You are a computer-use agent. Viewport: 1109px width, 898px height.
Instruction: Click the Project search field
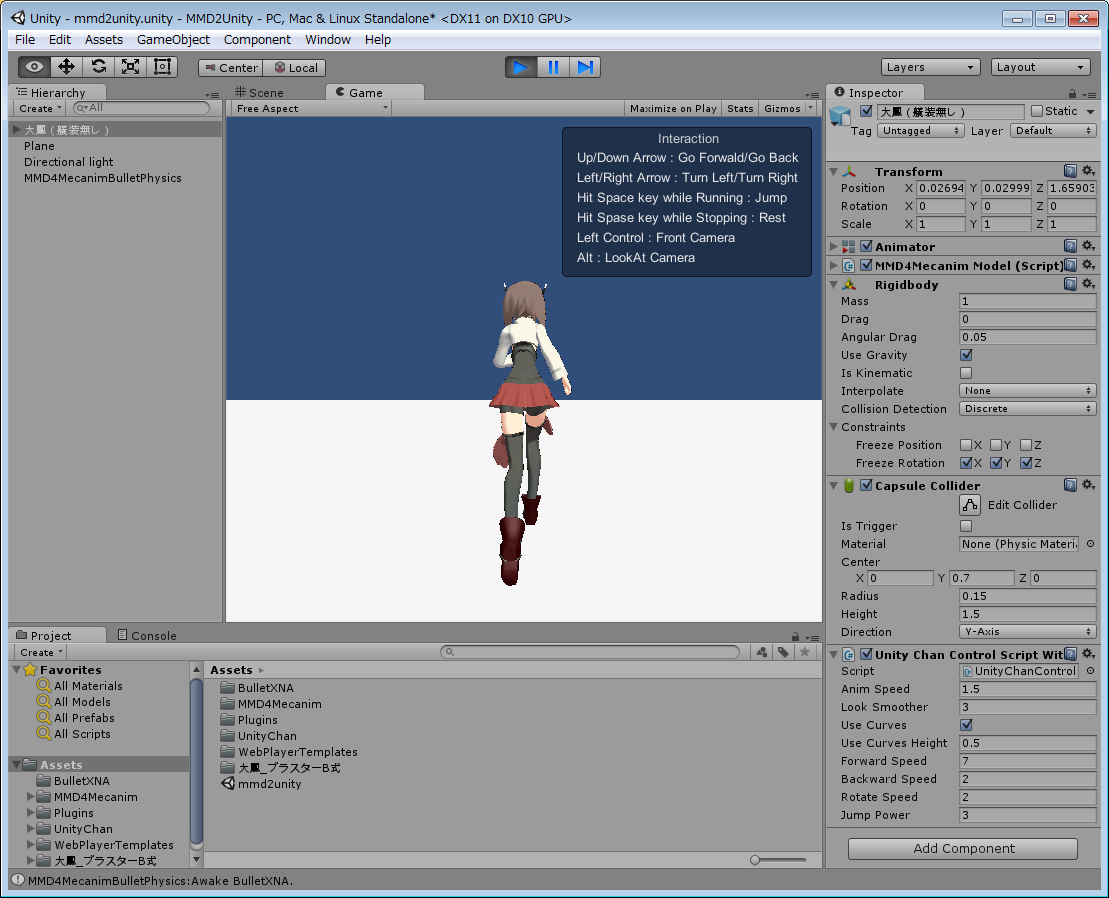(590, 652)
